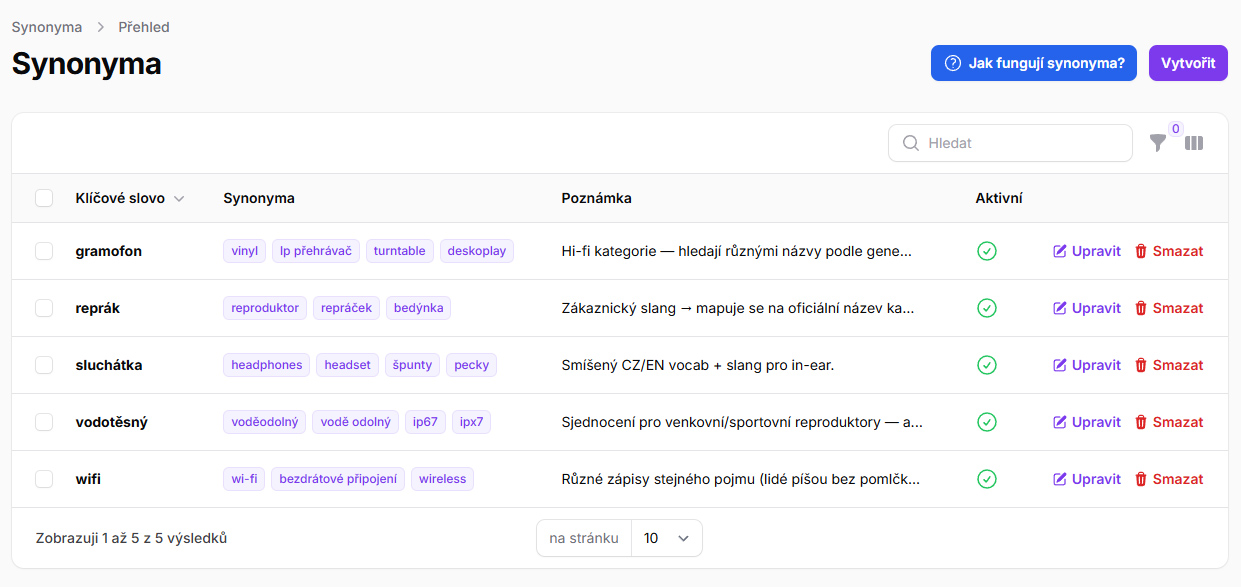Screen dimensions: 1241x587
Task: Edit the gramofon synonym entry
Action: pos(1087,251)
